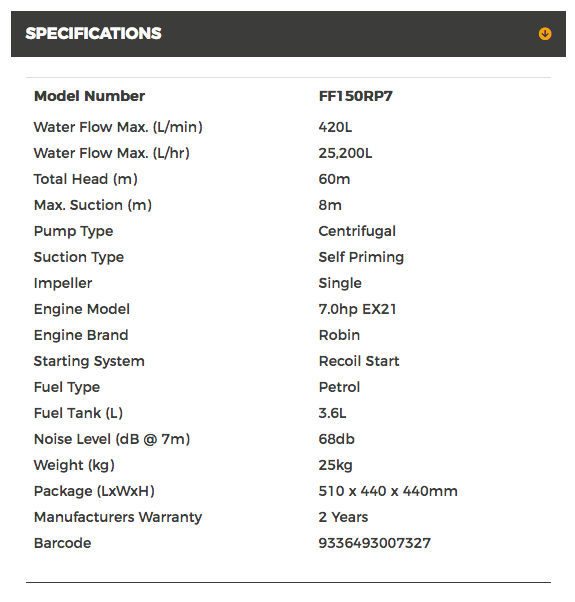
Task: Select the 7.0hp EX21 engine model
Action: [x=357, y=309]
